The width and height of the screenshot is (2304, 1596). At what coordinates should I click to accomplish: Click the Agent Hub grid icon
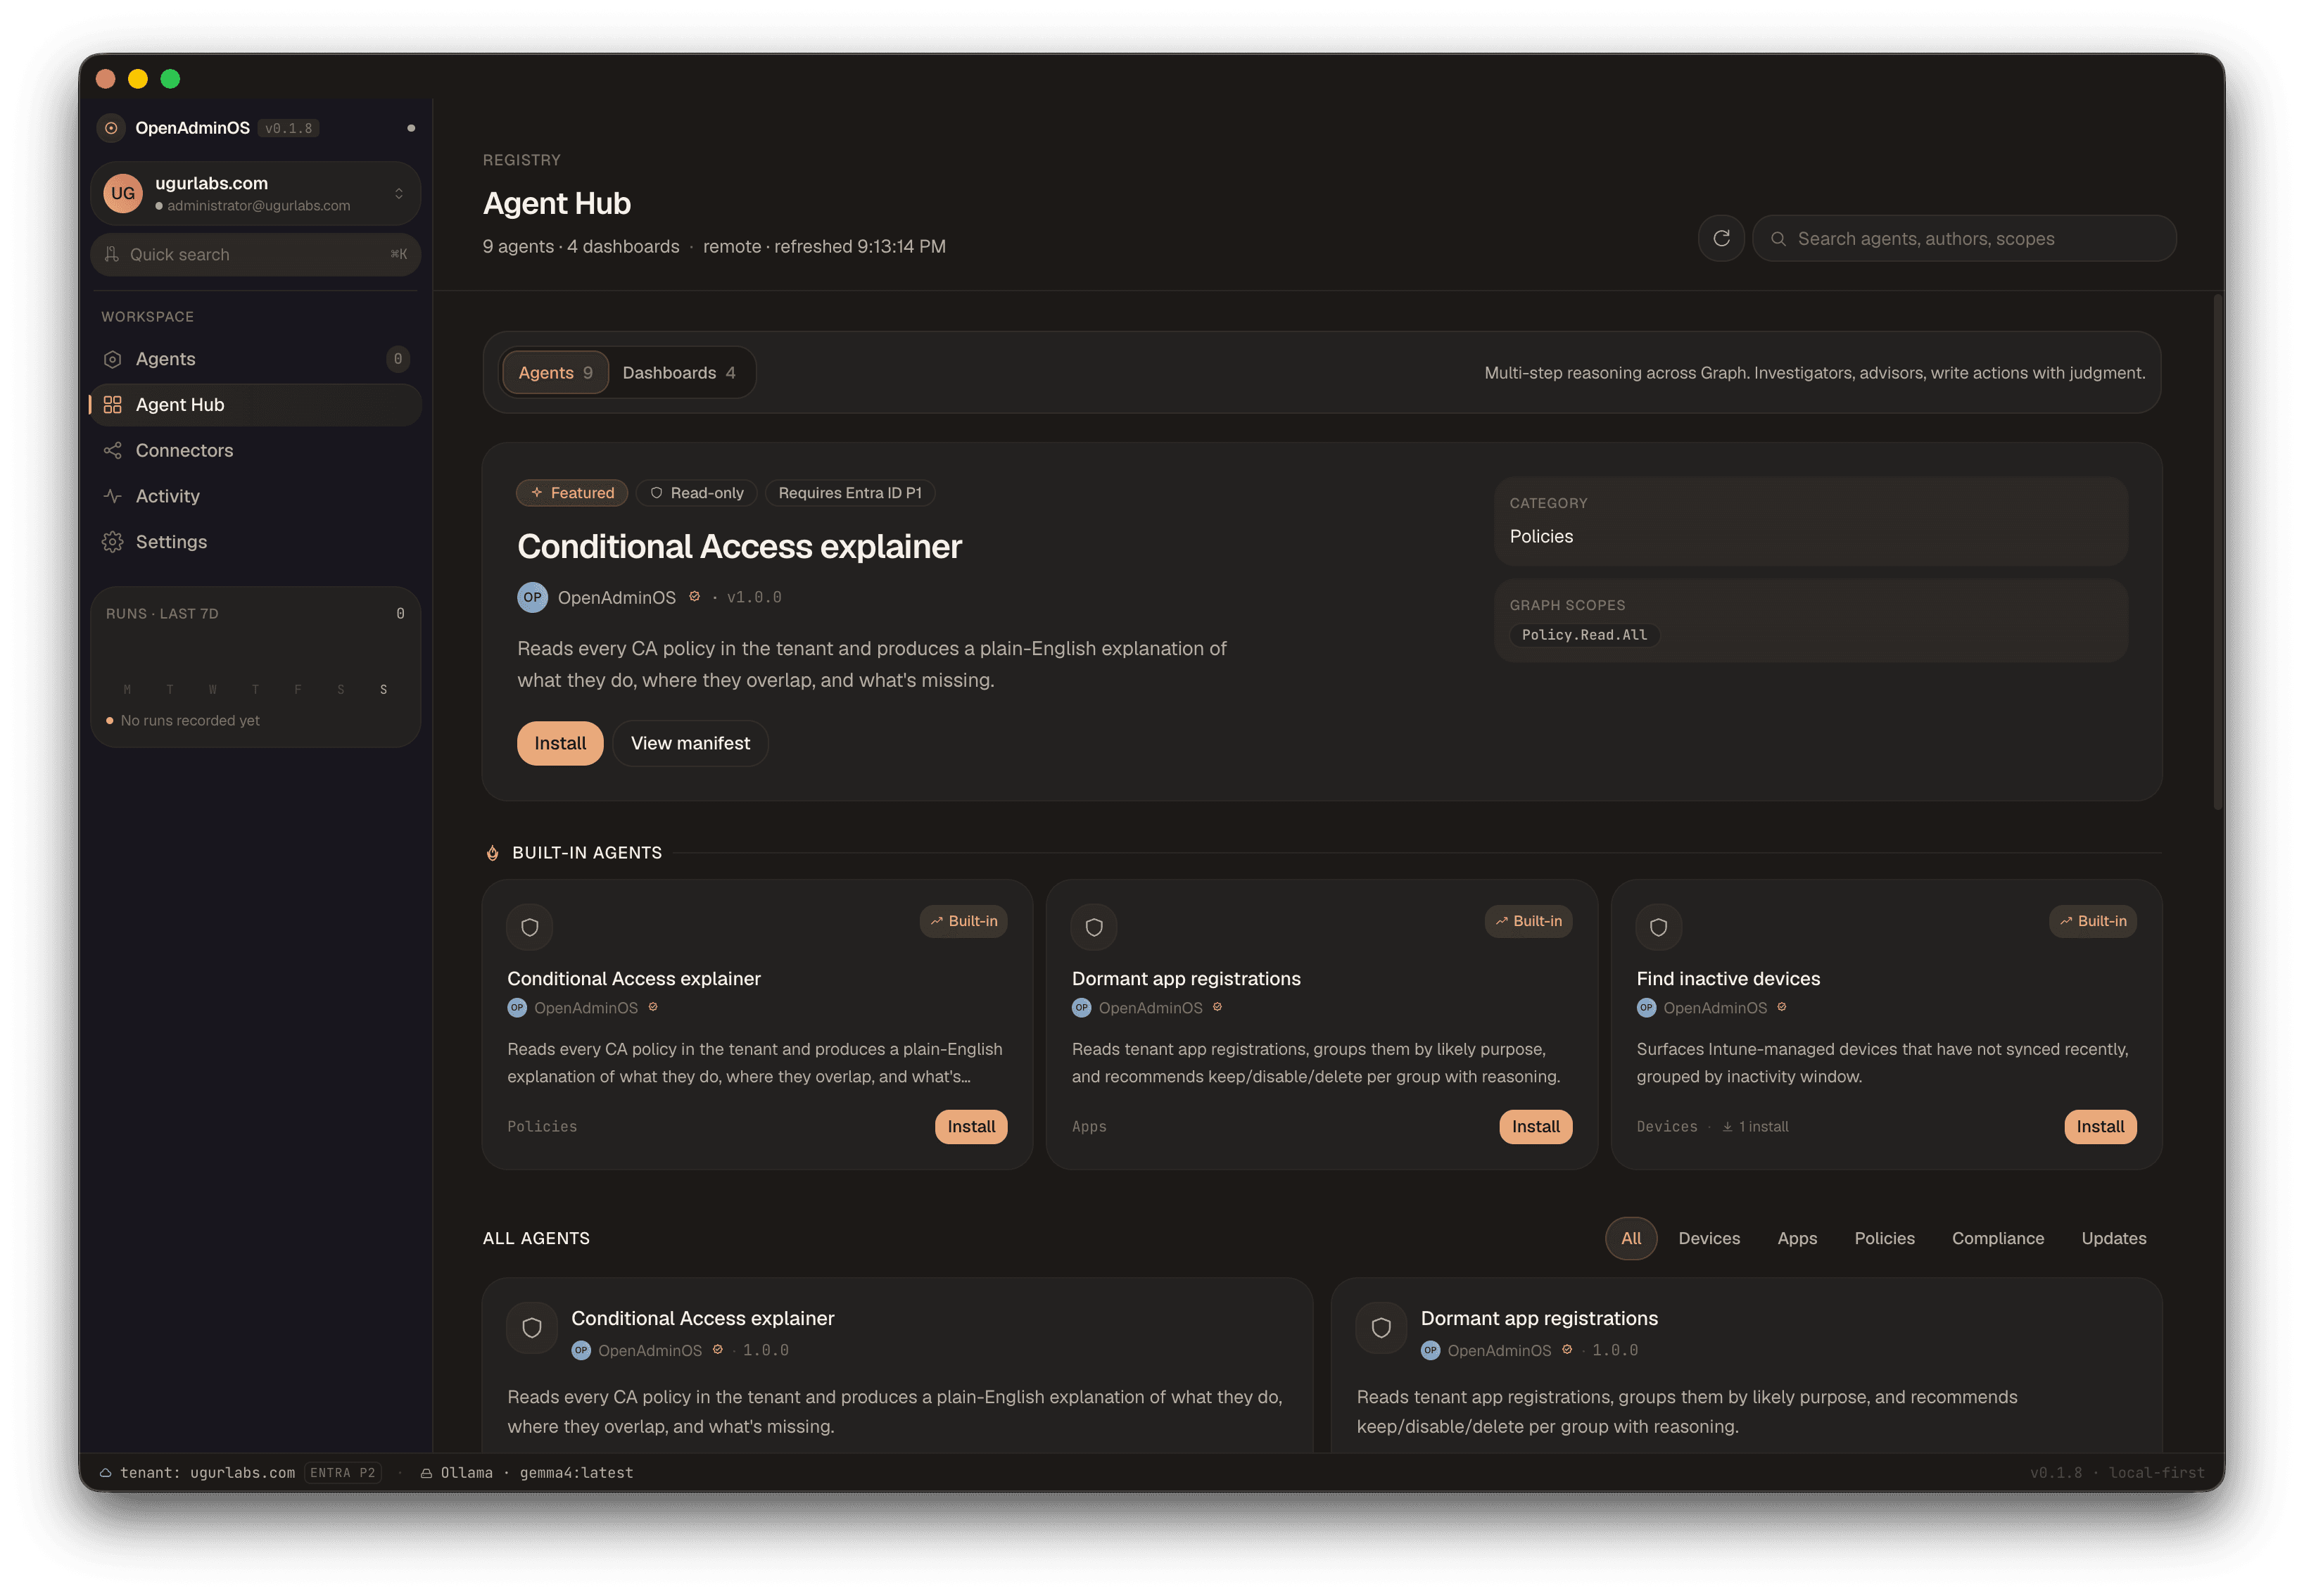point(112,404)
